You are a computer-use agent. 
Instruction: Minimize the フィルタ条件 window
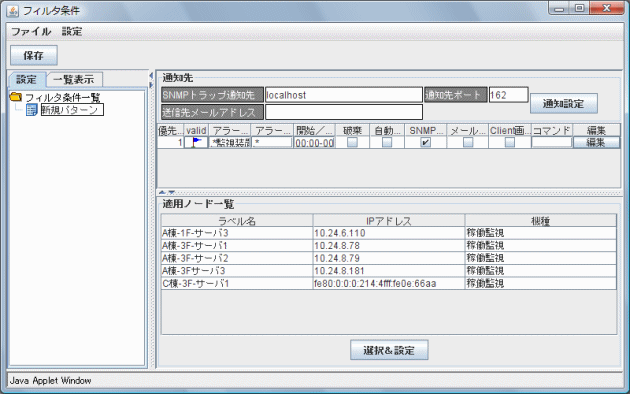point(559,8)
